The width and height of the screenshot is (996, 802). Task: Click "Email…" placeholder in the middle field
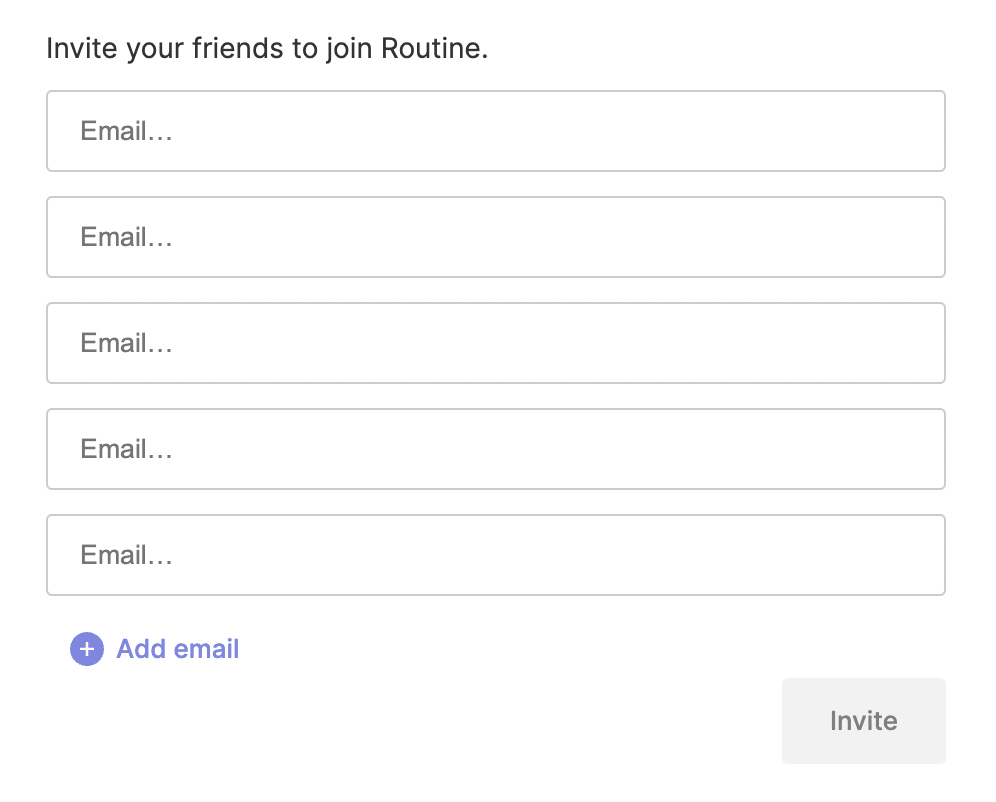pos(126,343)
